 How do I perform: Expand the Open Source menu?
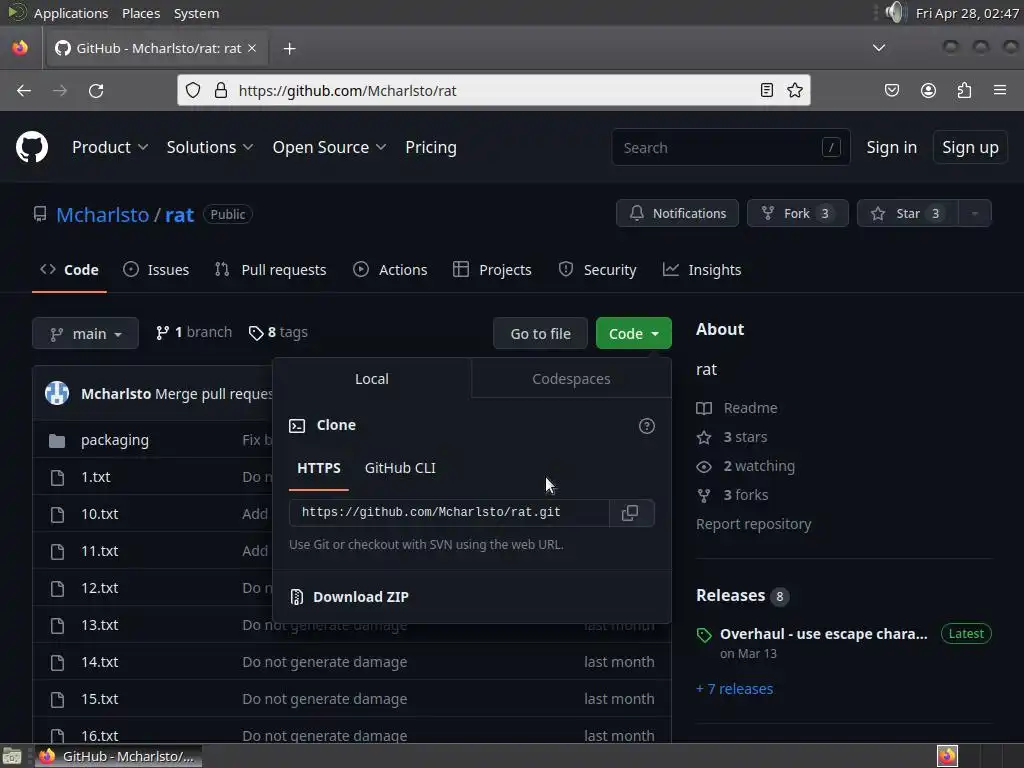[329, 148]
